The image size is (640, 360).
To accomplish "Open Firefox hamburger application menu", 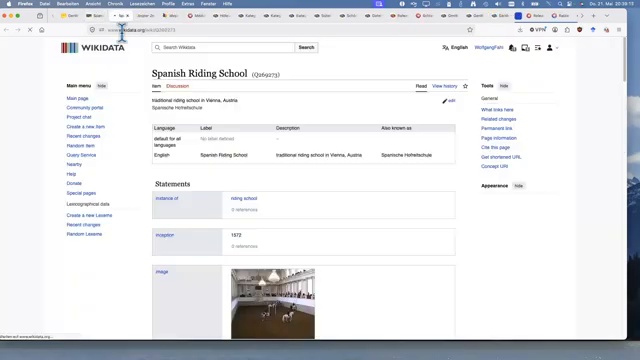I will coord(619,30).
